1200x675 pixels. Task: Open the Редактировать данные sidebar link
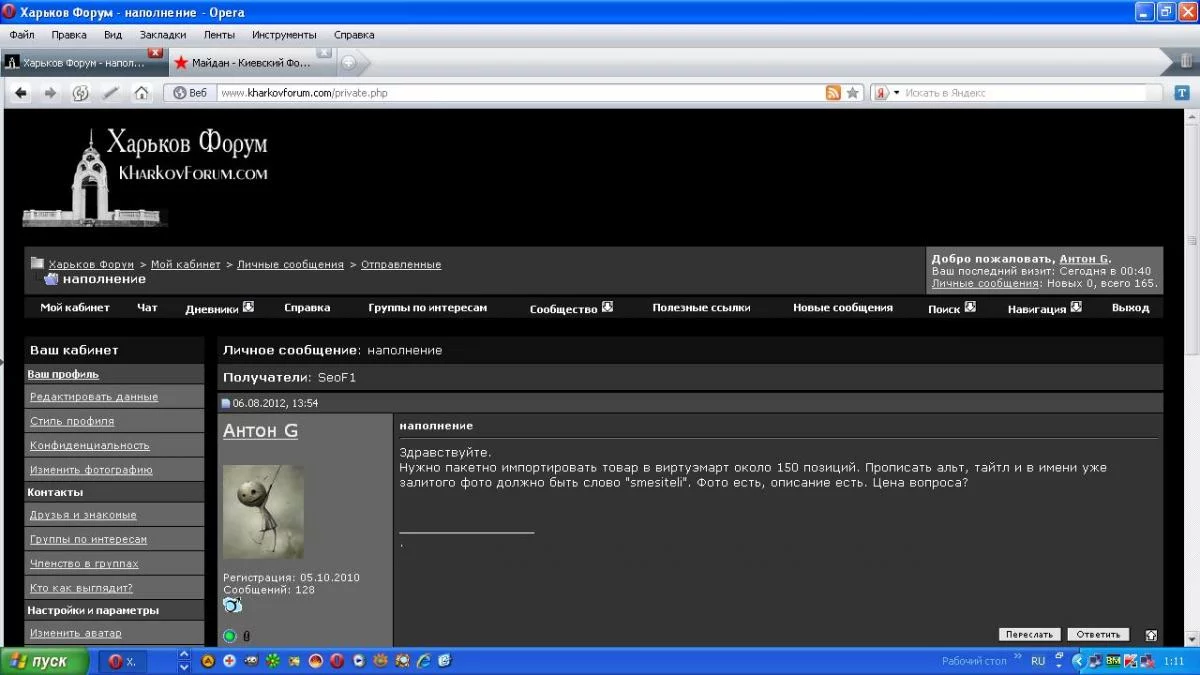pos(94,397)
